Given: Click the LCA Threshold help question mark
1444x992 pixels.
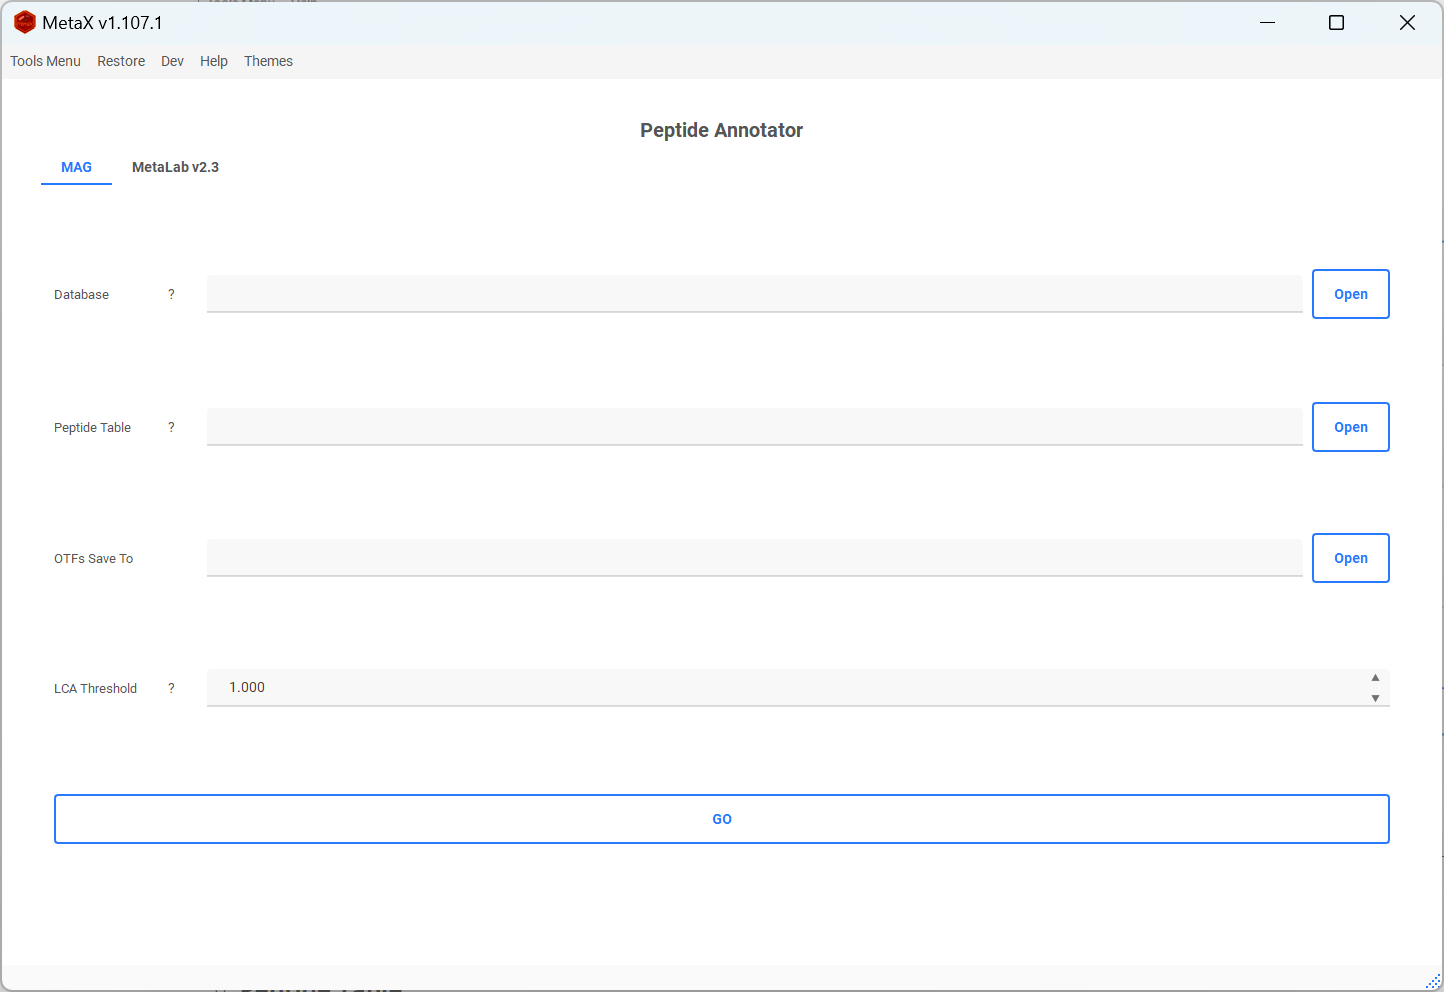Looking at the screenshot, I should click(x=171, y=688).
